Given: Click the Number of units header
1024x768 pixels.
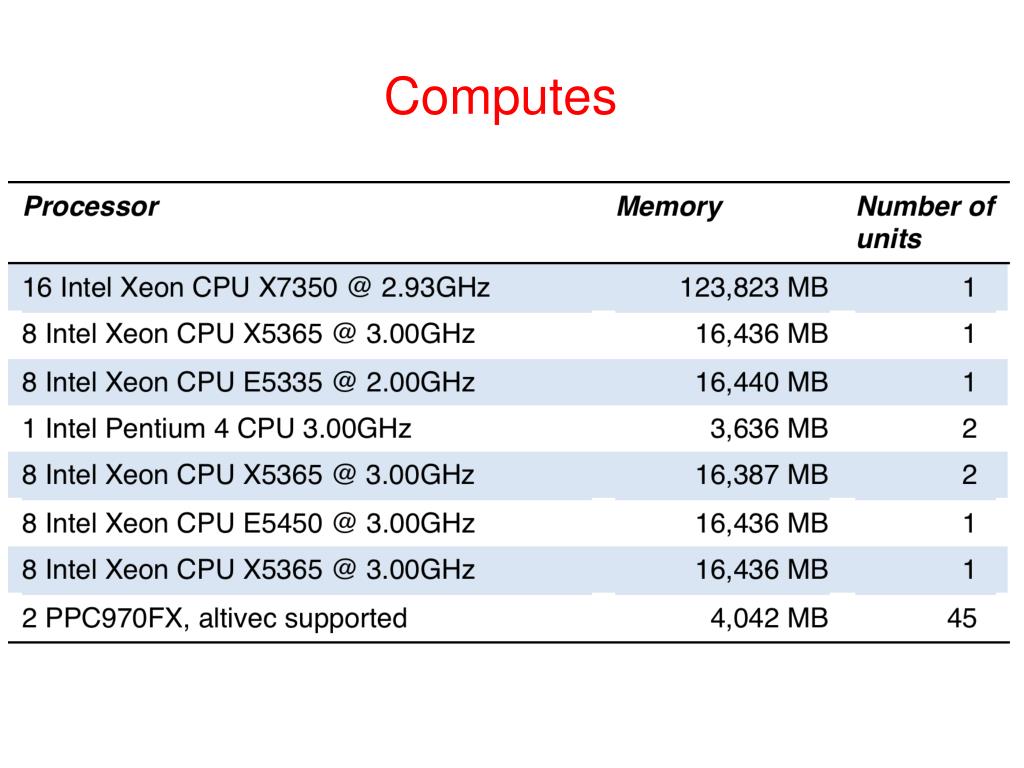Looking at the screenshot, I should 926,222.
